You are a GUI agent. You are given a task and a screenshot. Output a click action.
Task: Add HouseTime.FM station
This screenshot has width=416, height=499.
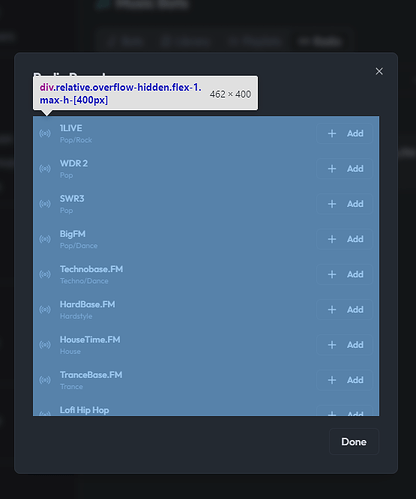pyautogui.click(x=345, y=345)
